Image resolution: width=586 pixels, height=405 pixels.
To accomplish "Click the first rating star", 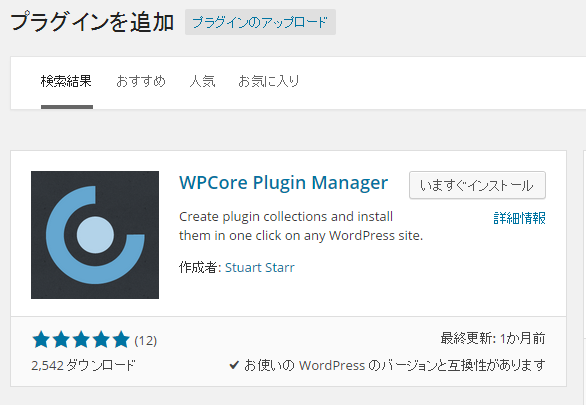I will point(41,340).
